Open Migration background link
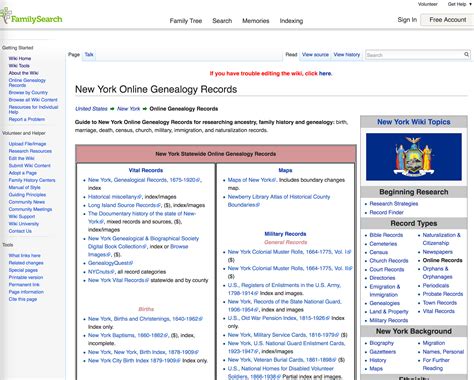The width and height of the screenshot is (474, 380). click(434, 343)
